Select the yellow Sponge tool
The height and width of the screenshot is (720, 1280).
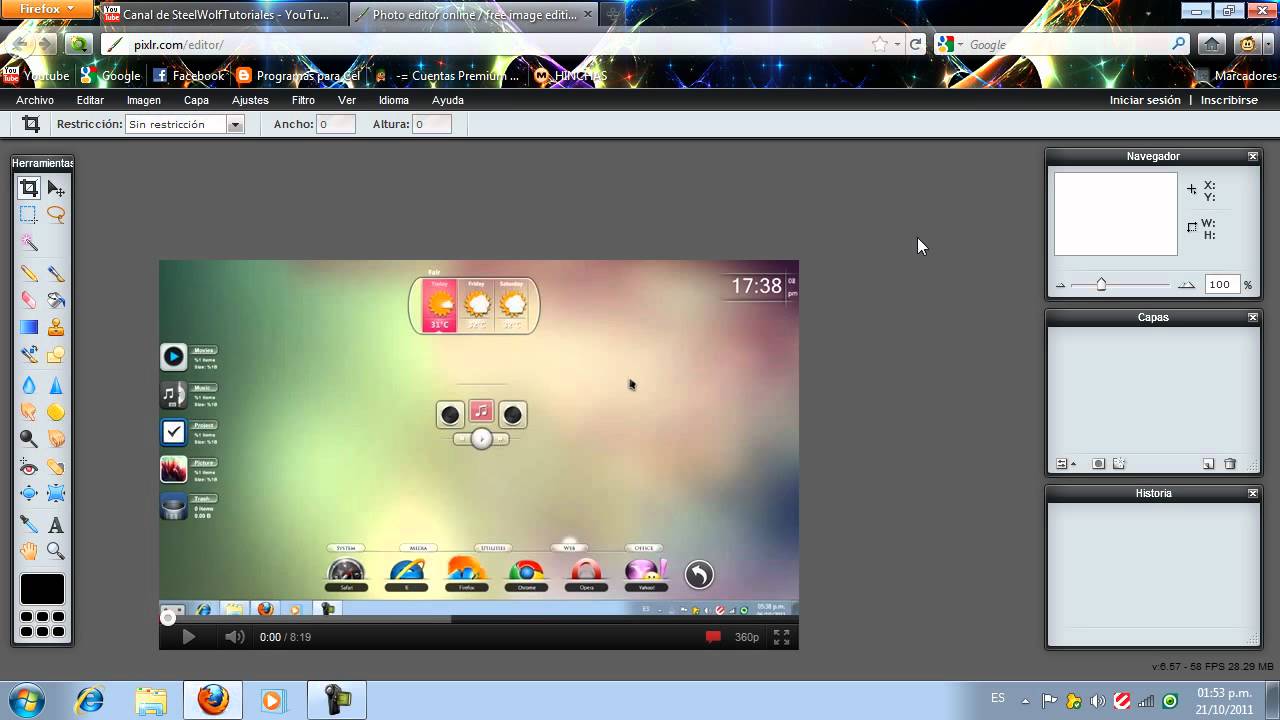(x=56, y=412)
